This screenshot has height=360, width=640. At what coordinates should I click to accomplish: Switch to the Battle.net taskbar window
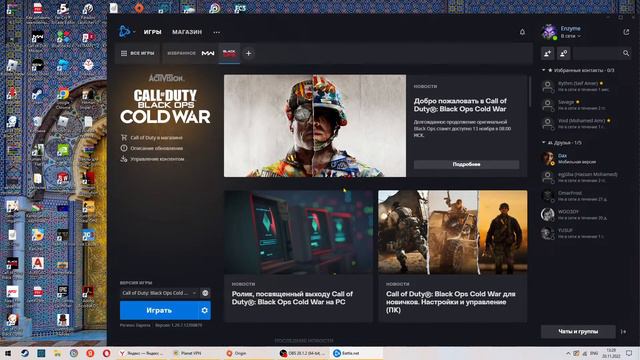[x=356, y=353]
